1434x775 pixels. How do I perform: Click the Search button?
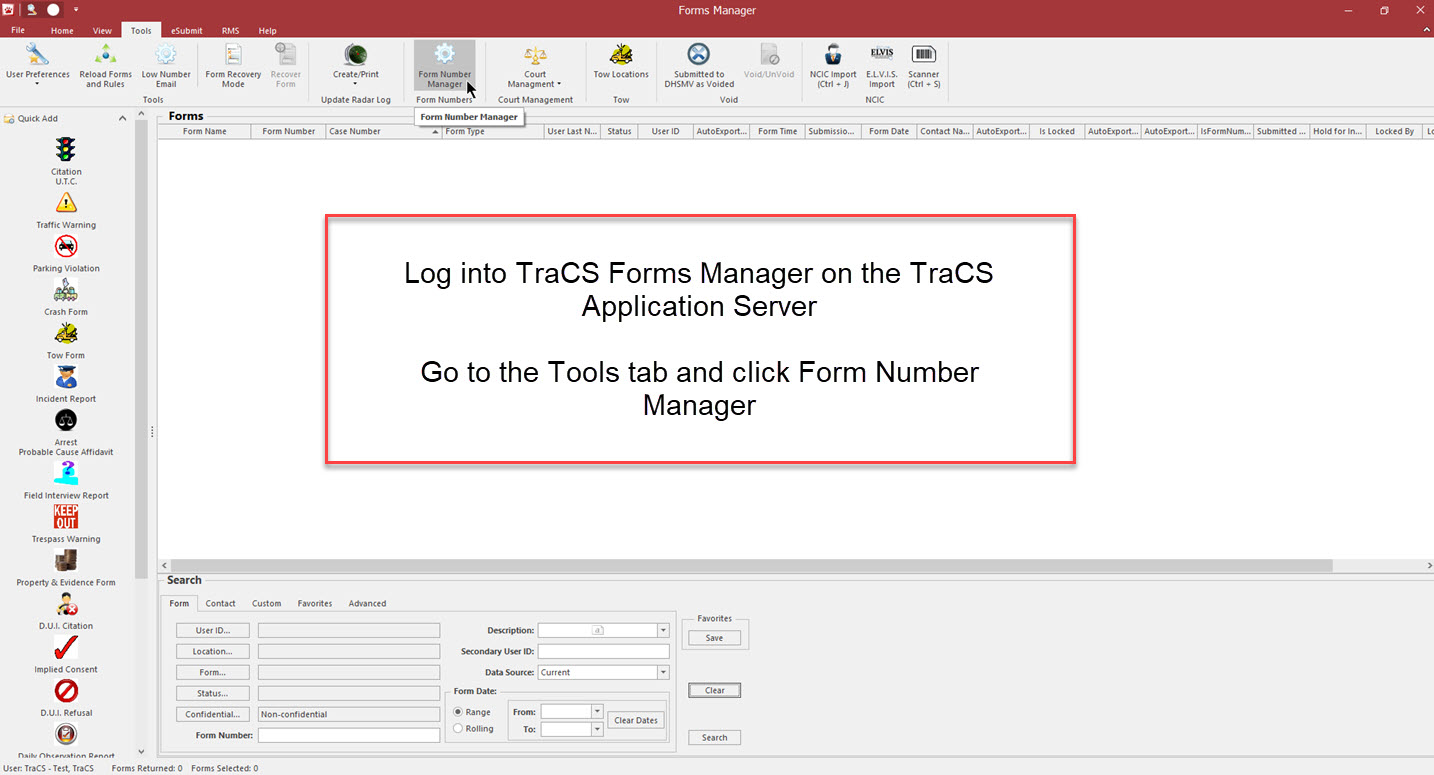(714, 738)
